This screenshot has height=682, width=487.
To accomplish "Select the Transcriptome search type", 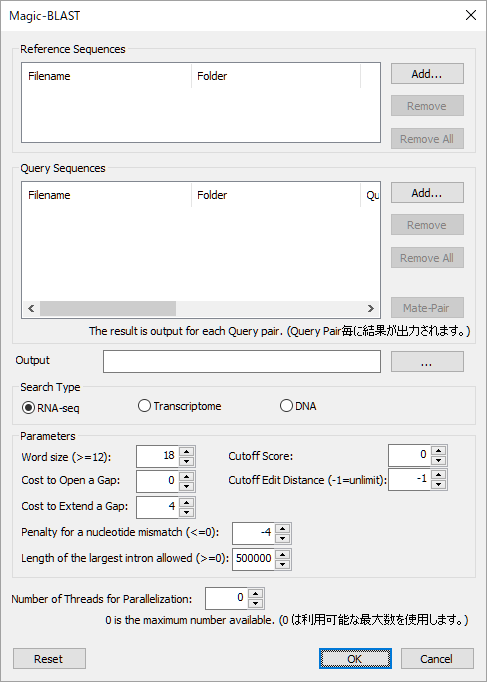I will [179, 406].
